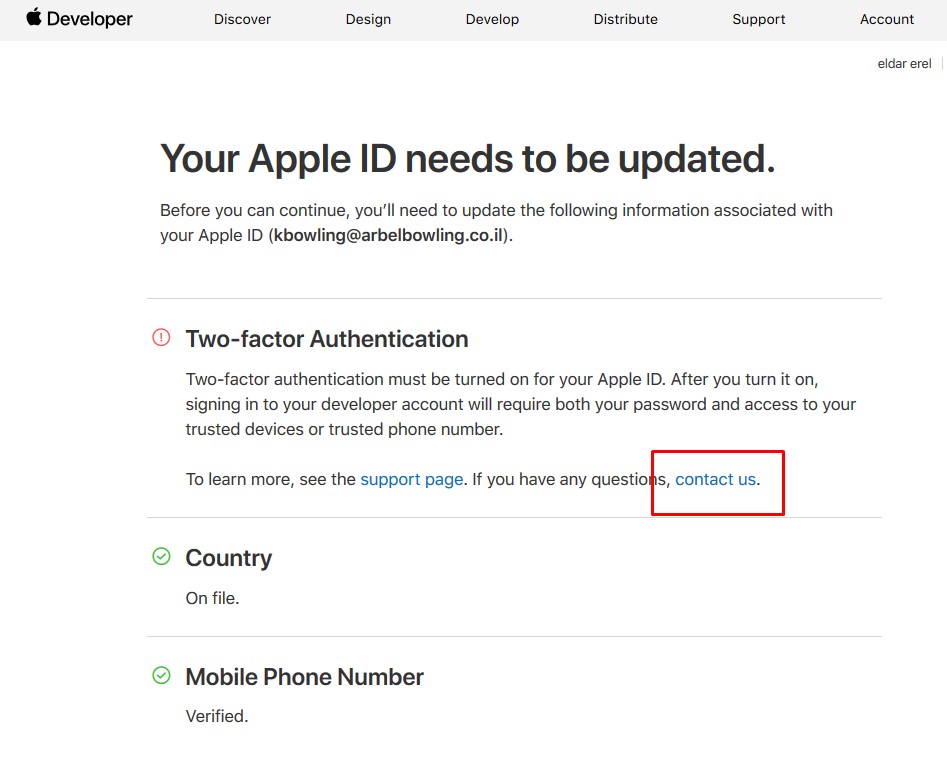Click the "support page" link

point(411,479)
